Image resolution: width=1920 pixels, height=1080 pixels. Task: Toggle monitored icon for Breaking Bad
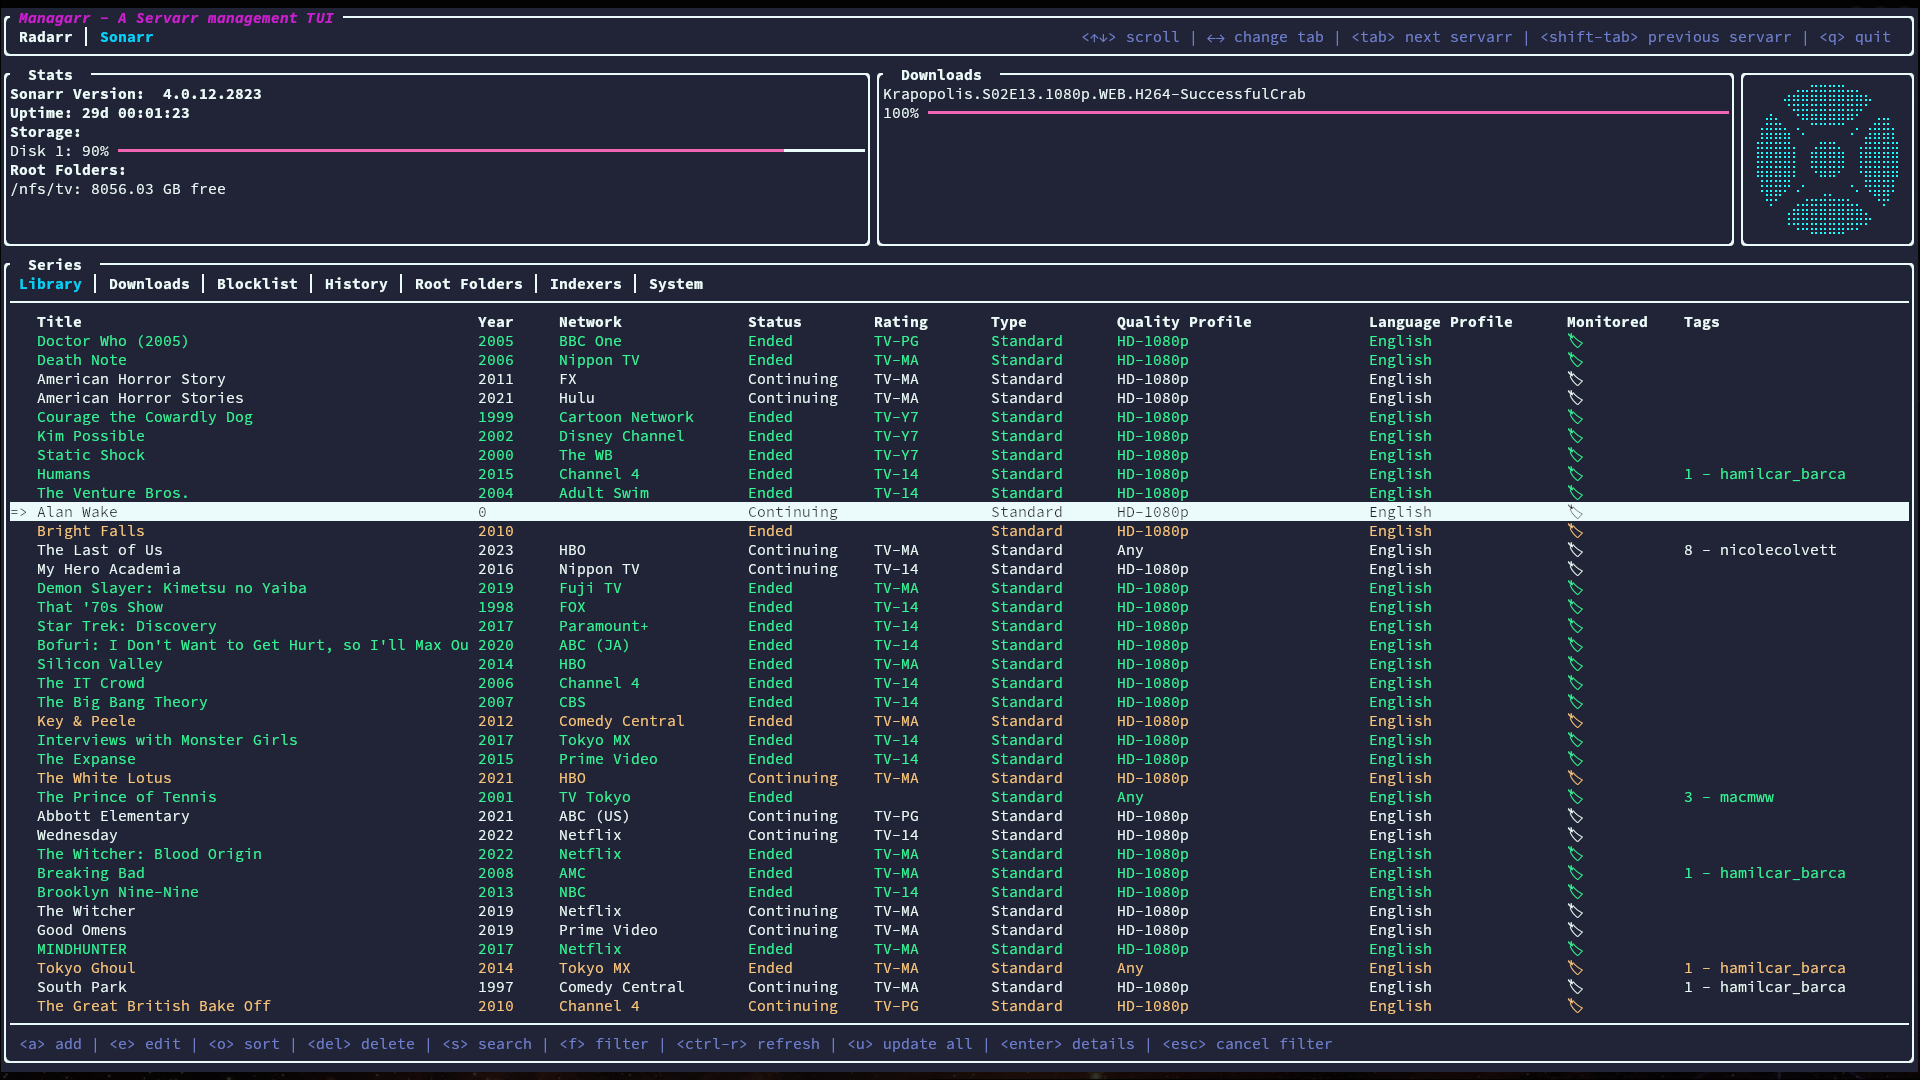pos(1575,873)
